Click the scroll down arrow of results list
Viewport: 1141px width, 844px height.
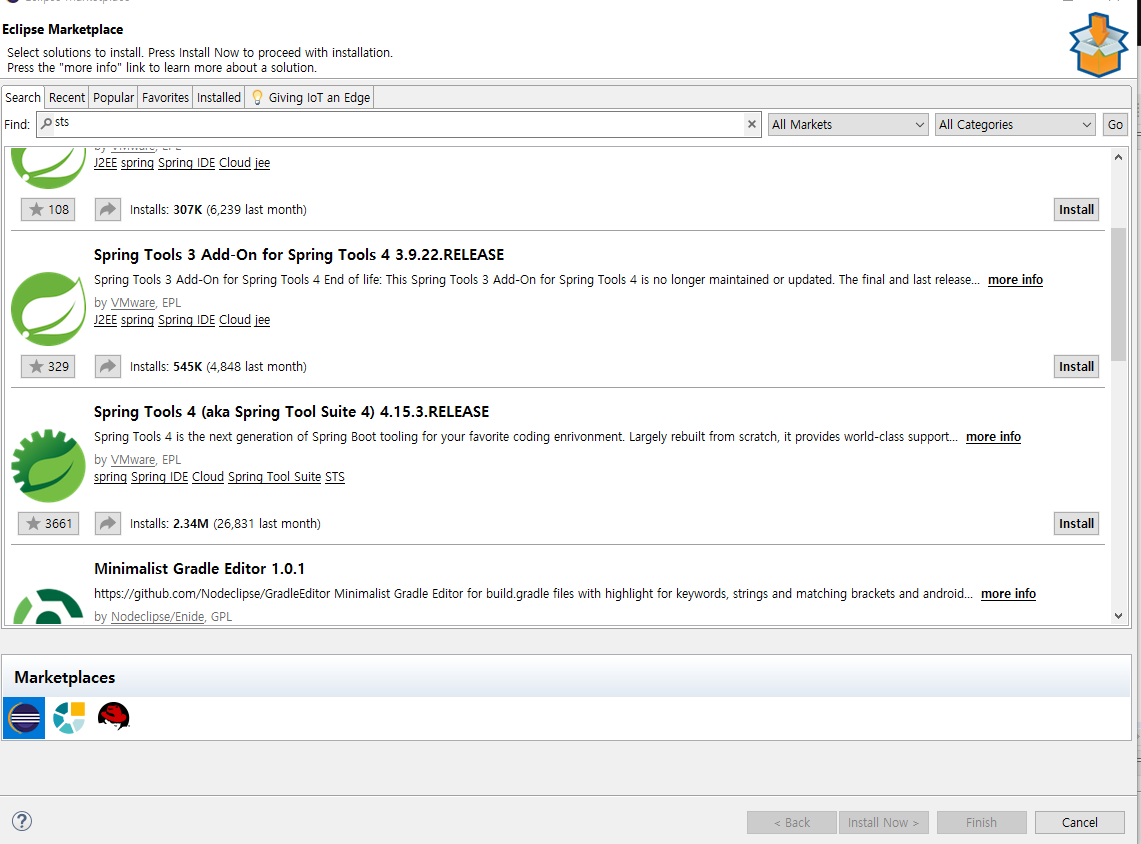[1118, 616]
